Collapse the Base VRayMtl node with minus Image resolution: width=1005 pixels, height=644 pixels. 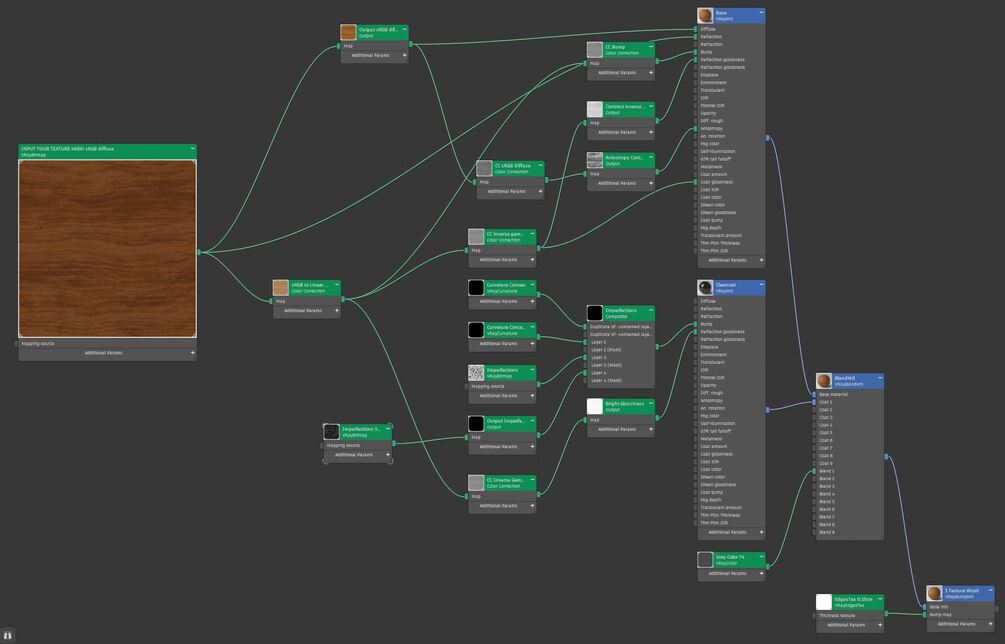[761, 13]
